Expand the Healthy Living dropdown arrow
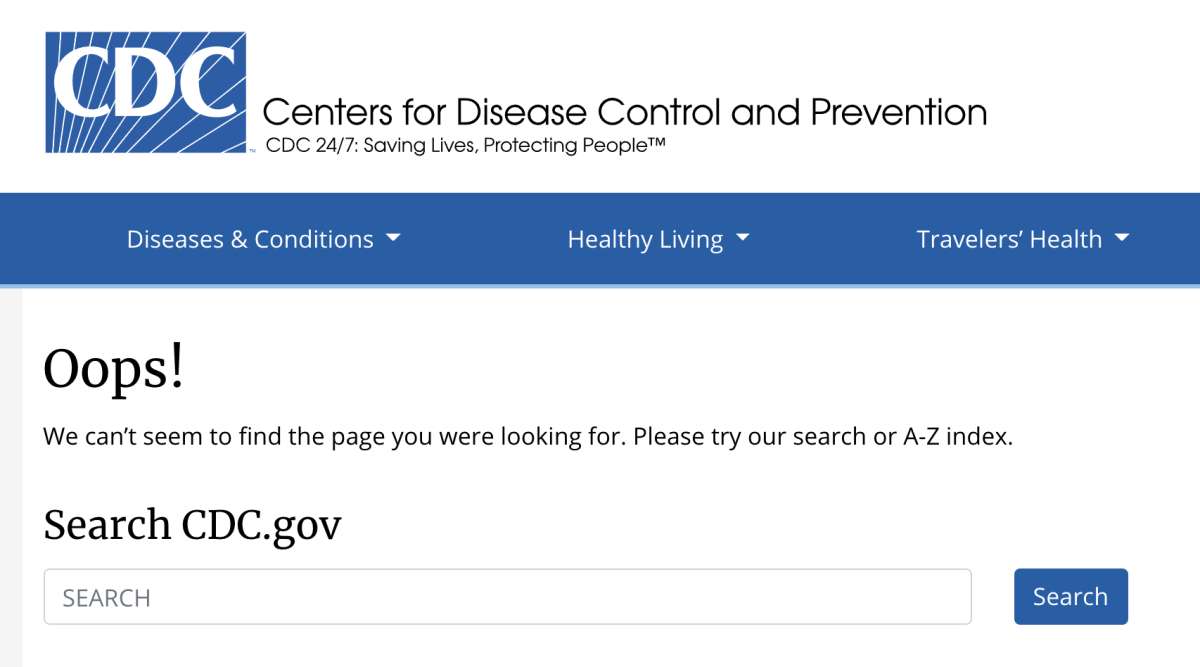Viewport: 1200px width, 667px height. pos(742,238)
